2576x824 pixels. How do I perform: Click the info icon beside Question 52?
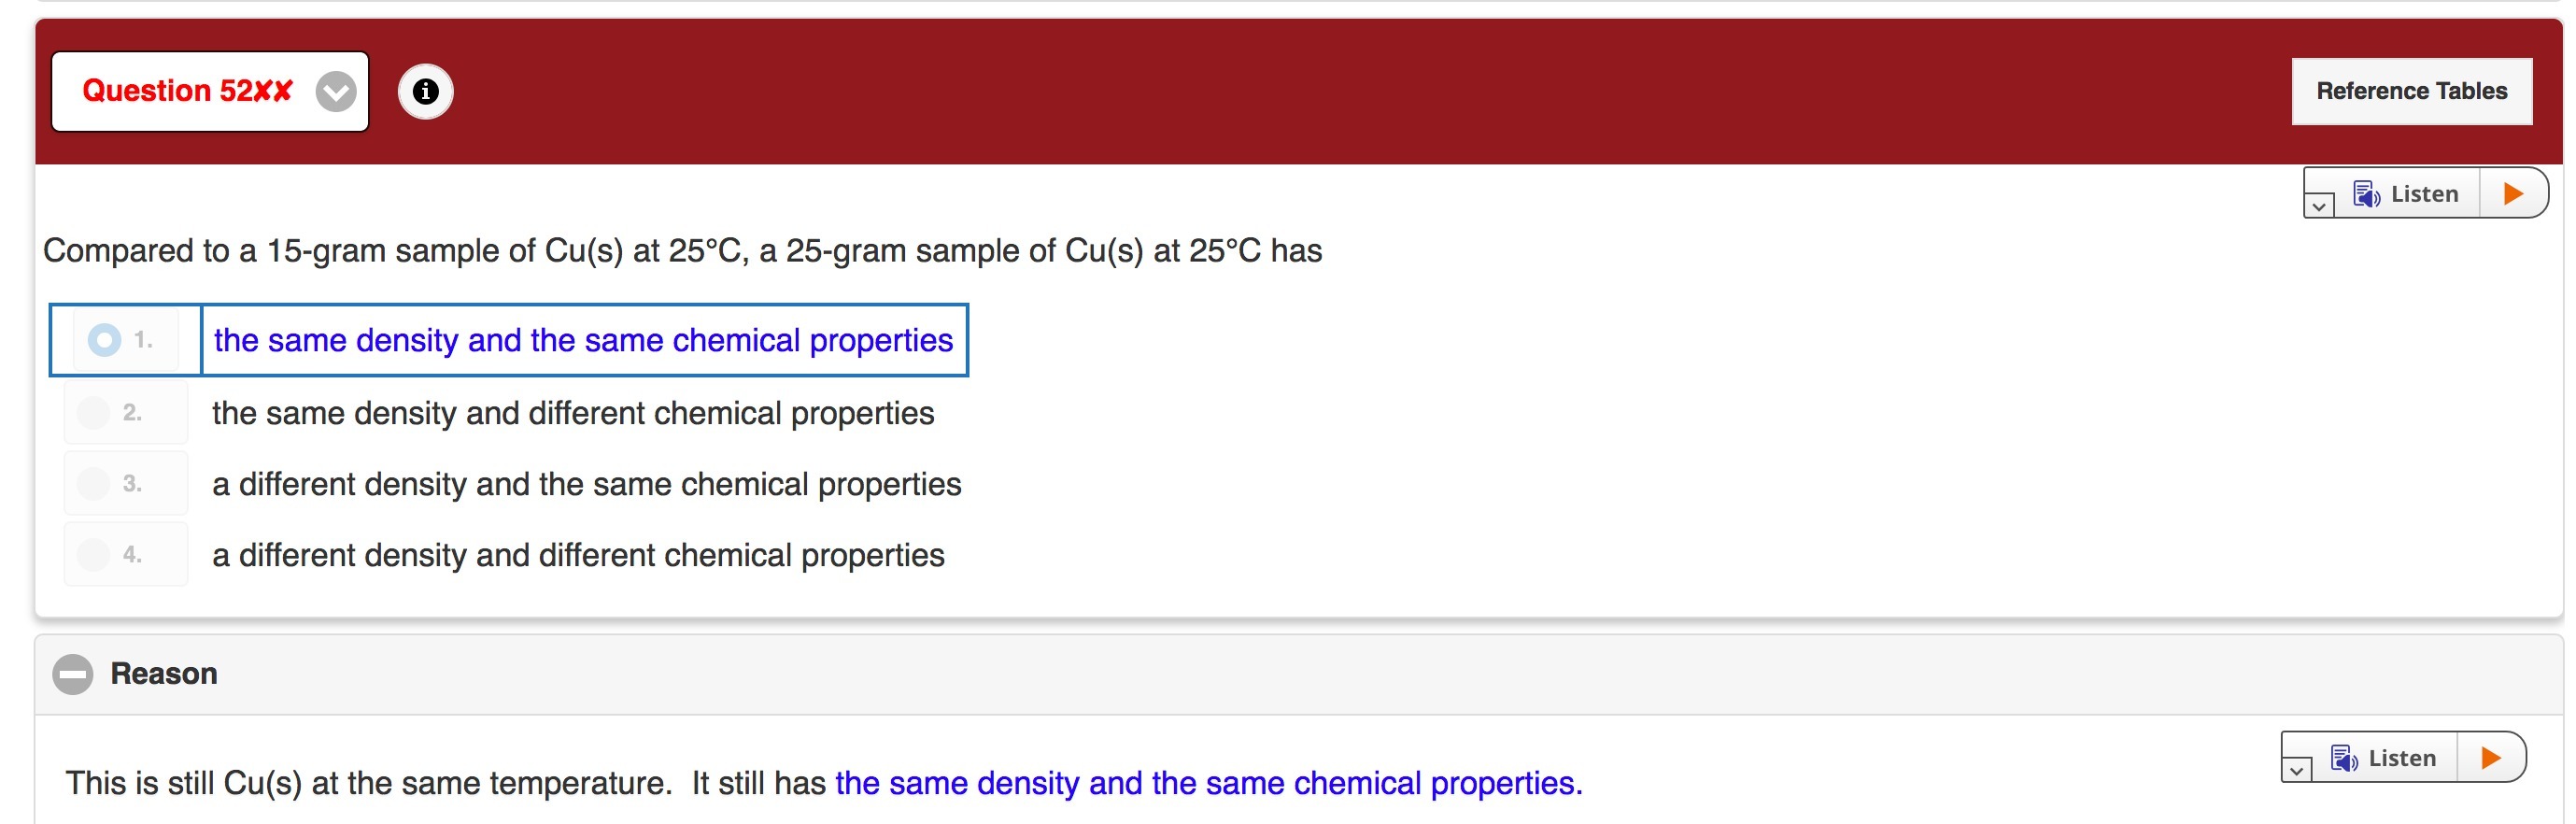point(425,91)
